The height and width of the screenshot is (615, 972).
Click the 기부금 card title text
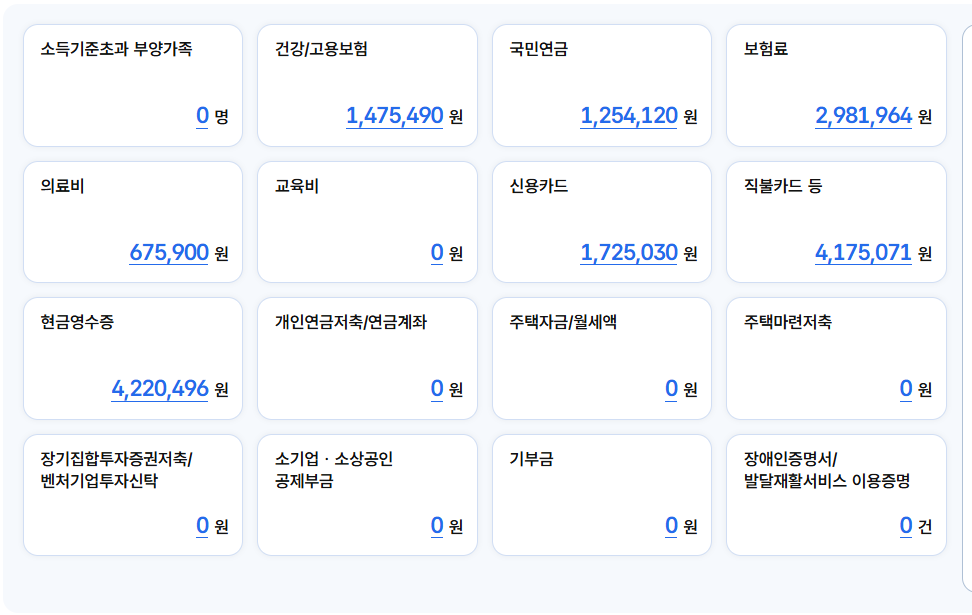pos(531,459)
